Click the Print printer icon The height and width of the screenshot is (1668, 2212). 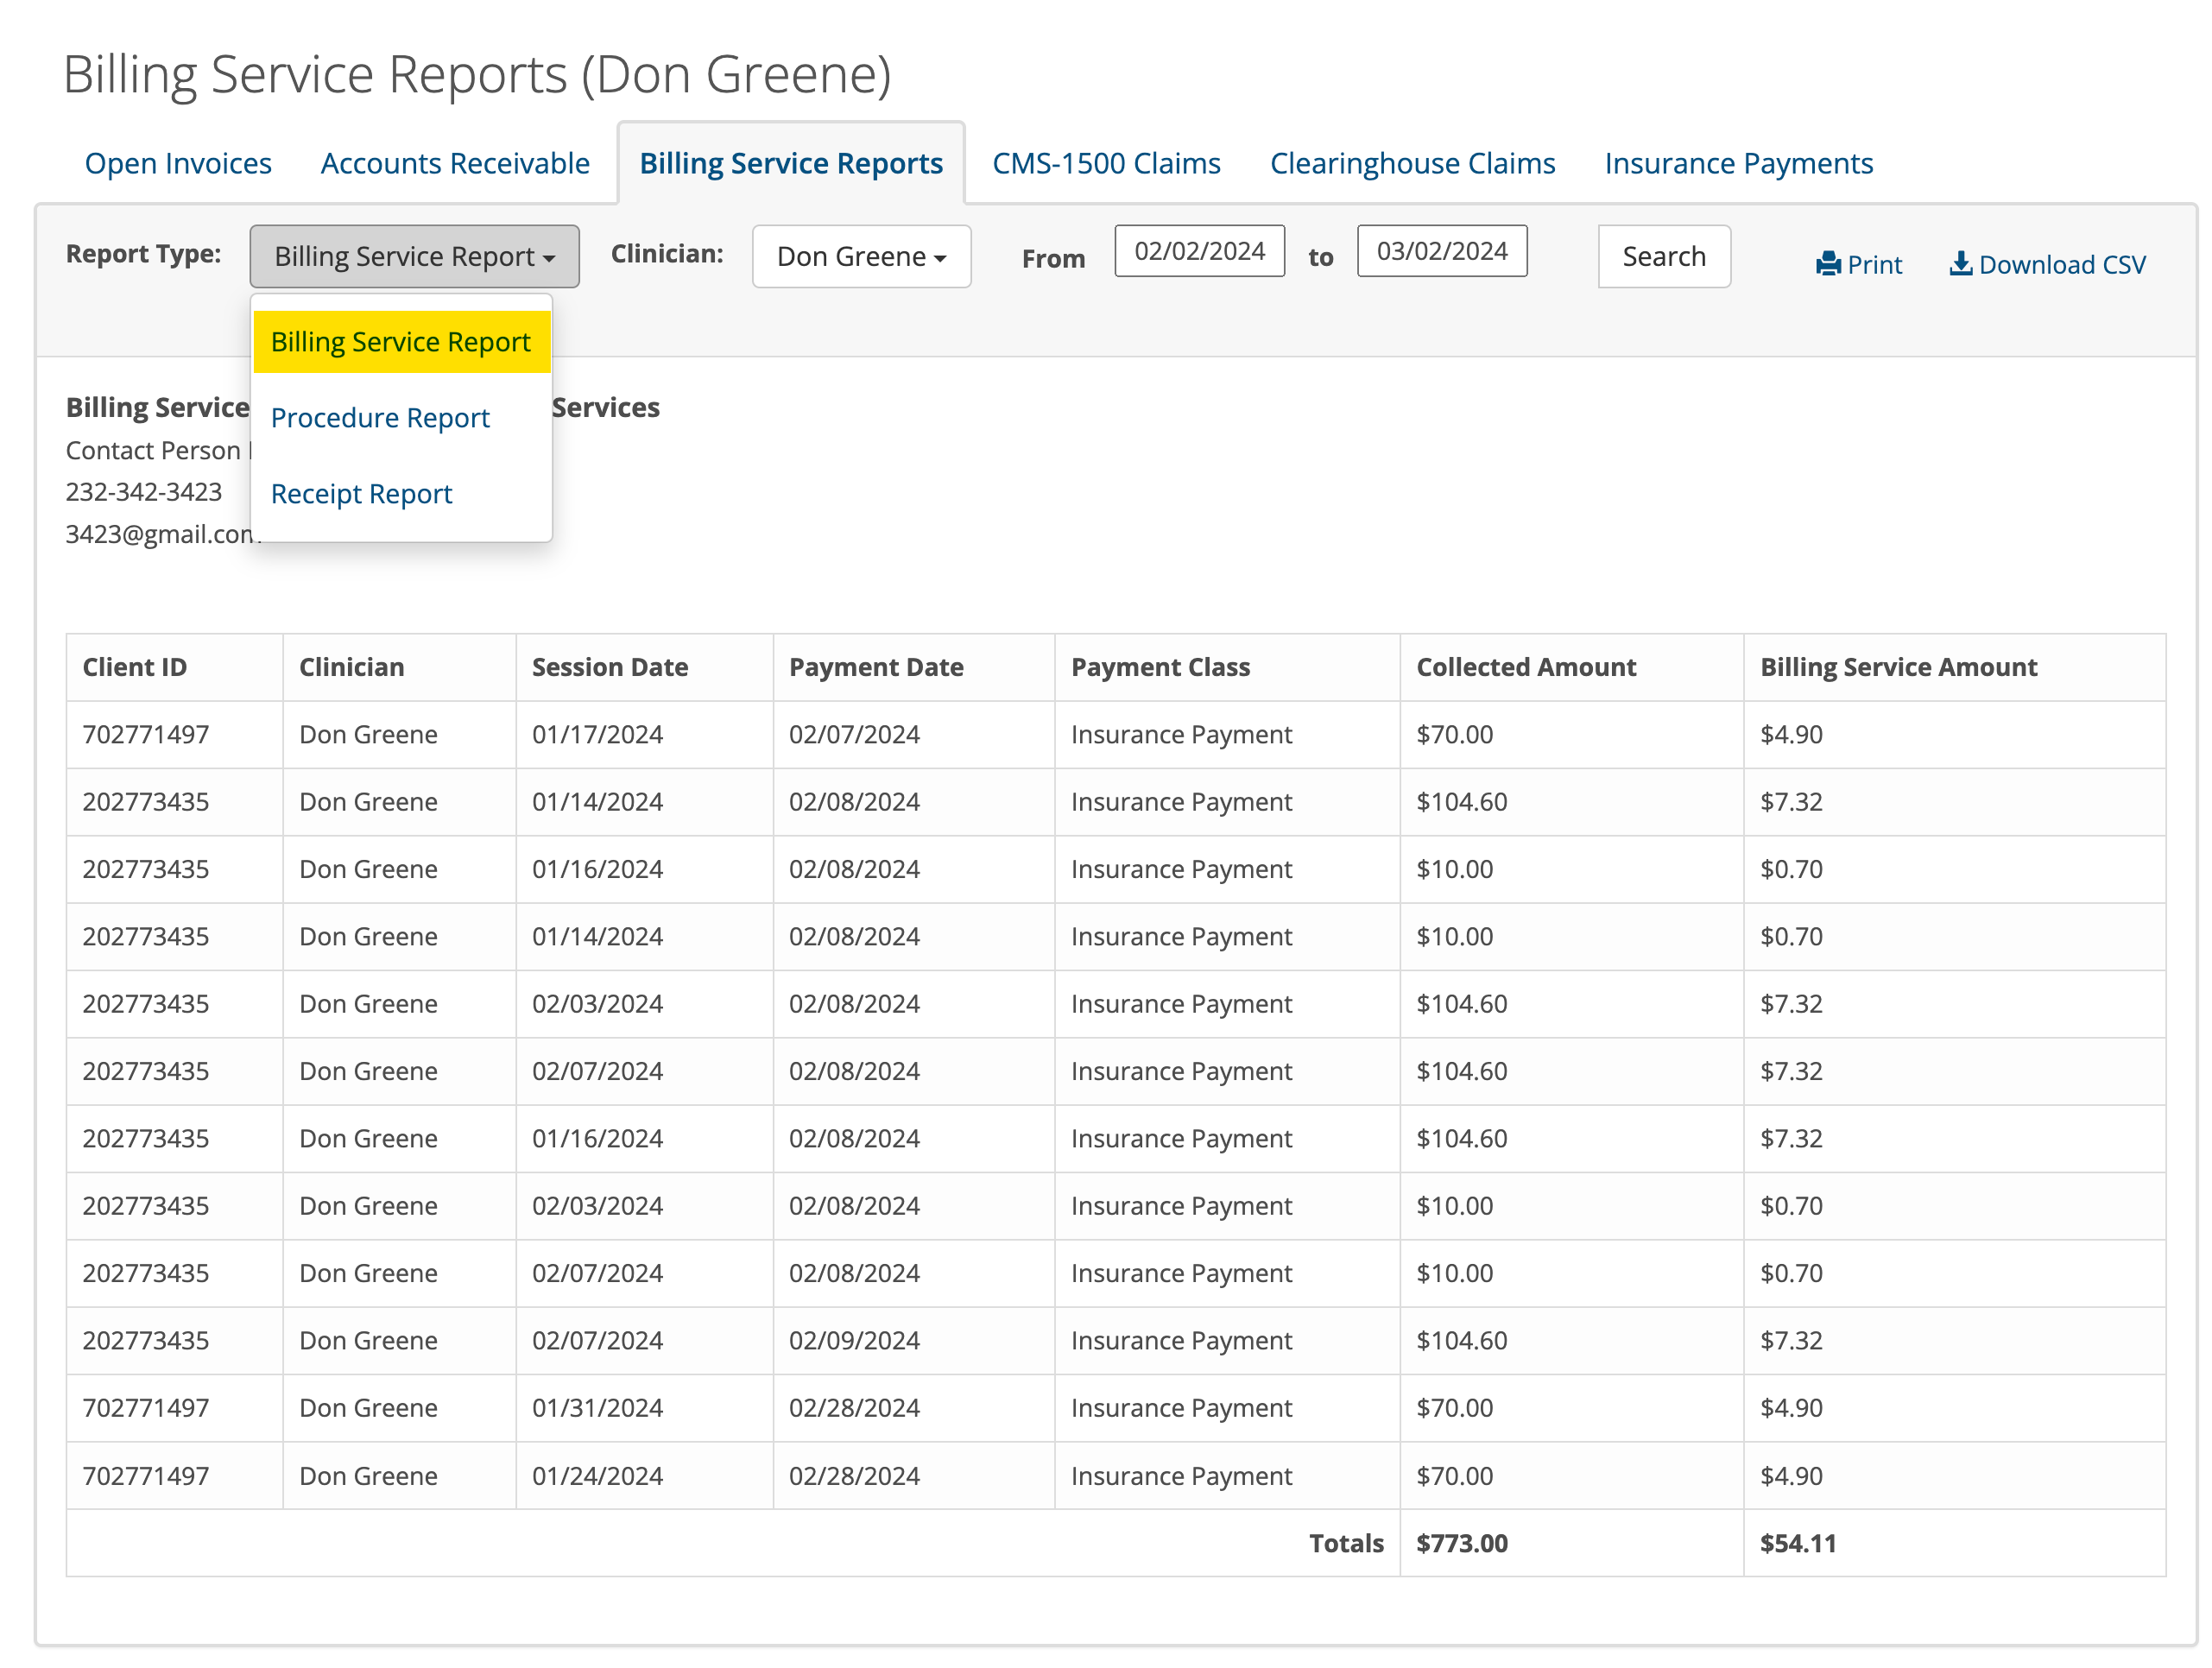[1828, 264]
